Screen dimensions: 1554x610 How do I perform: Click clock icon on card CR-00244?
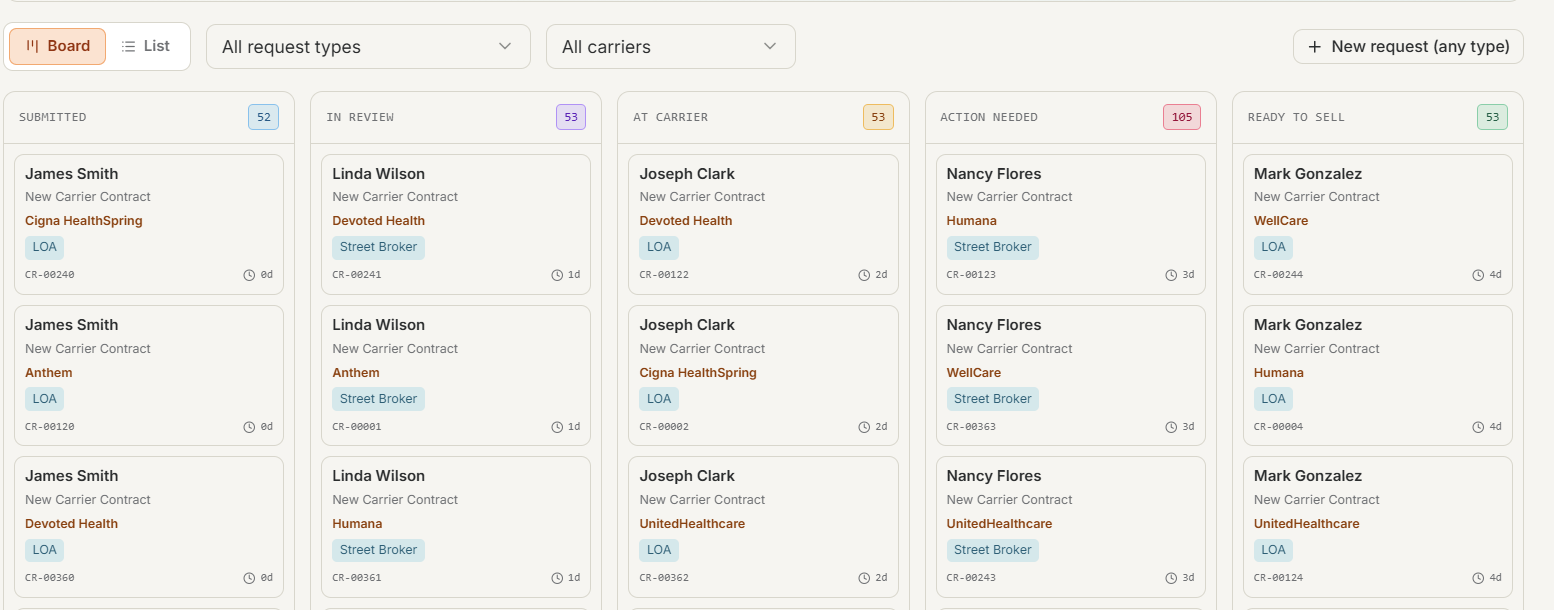click(x=1478, y=275)
